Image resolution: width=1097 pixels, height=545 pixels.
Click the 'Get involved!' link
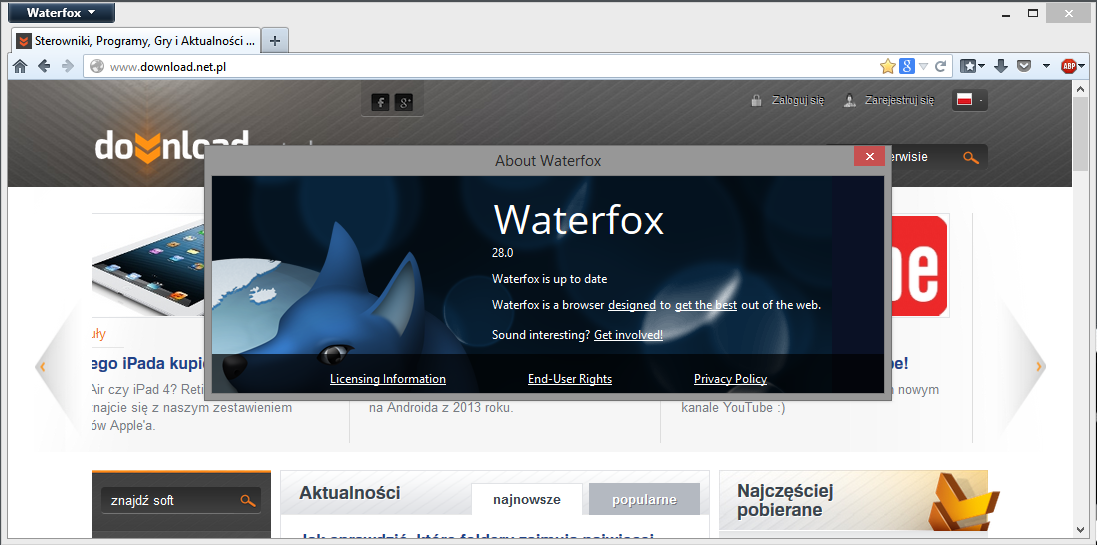point(628,335)
